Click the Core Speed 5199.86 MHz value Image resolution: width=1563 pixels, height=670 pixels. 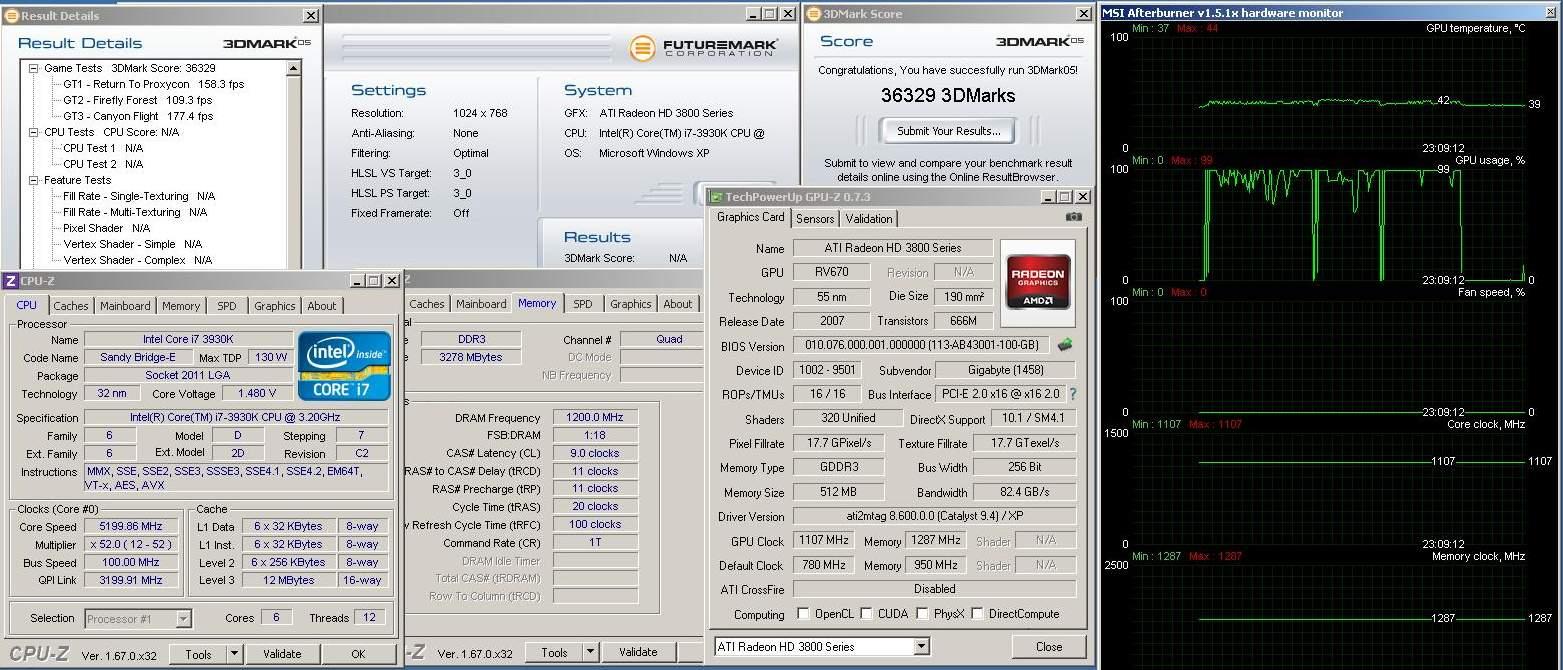(132, 527)
